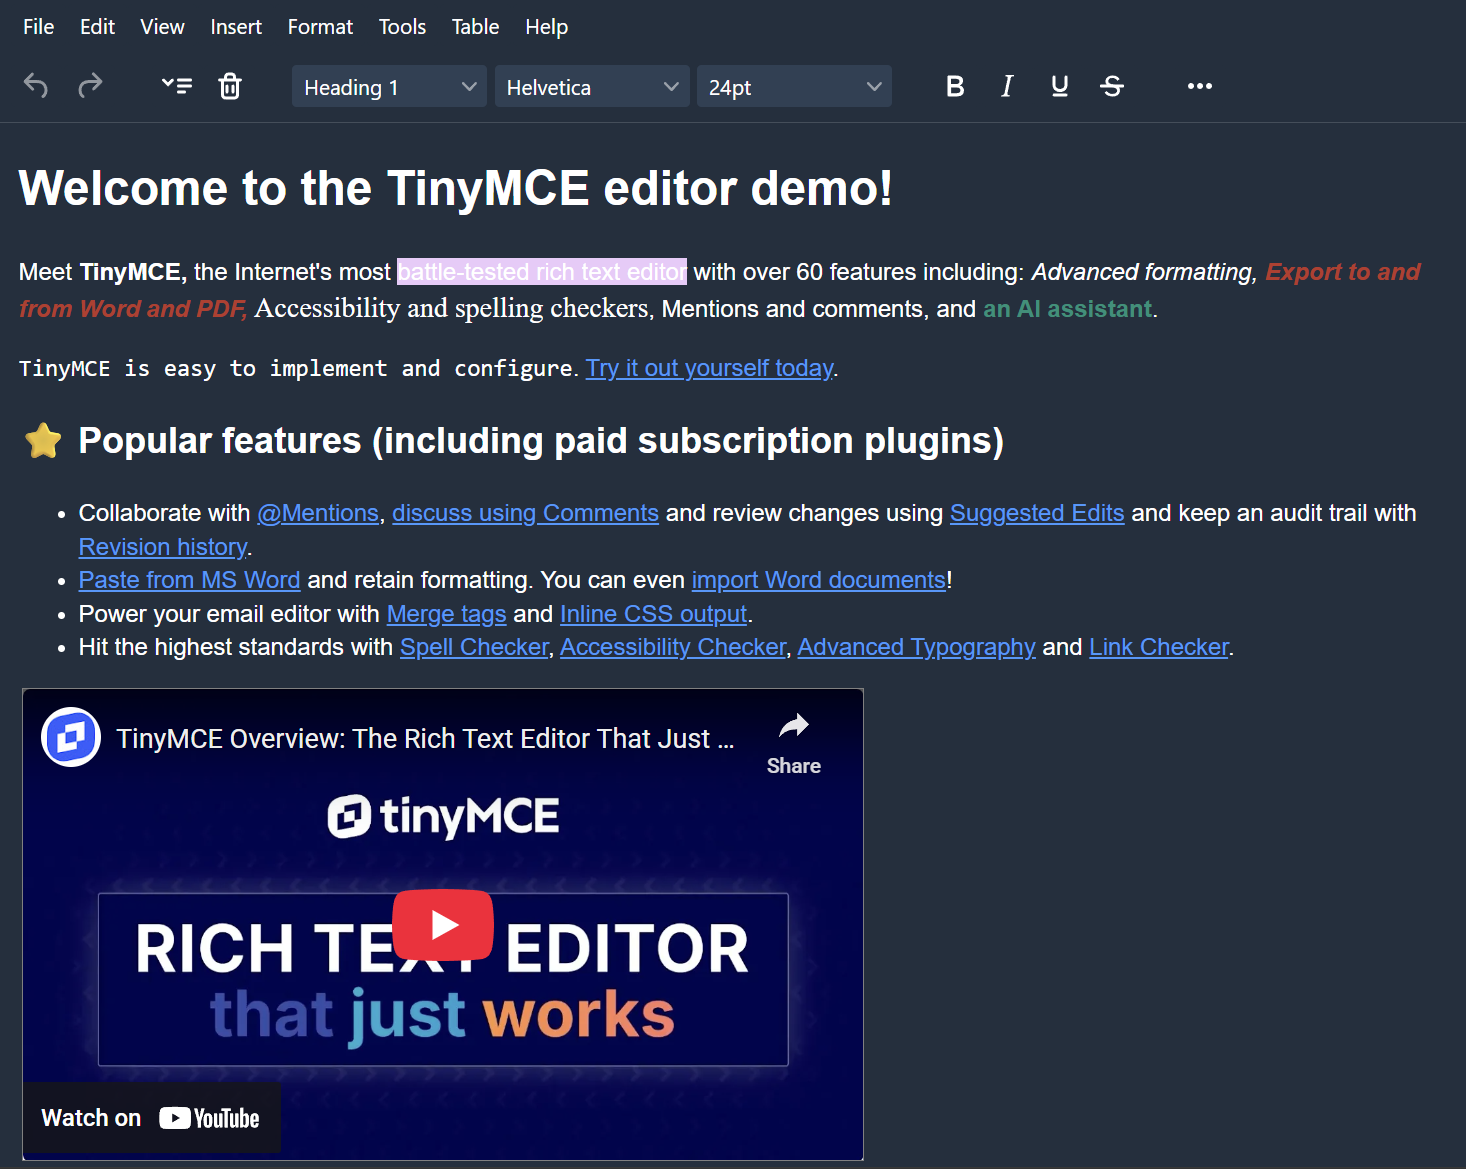The height and width of the screenshot is (1169, 1466).
Task: Open the File menu
Action: (39, 27)
